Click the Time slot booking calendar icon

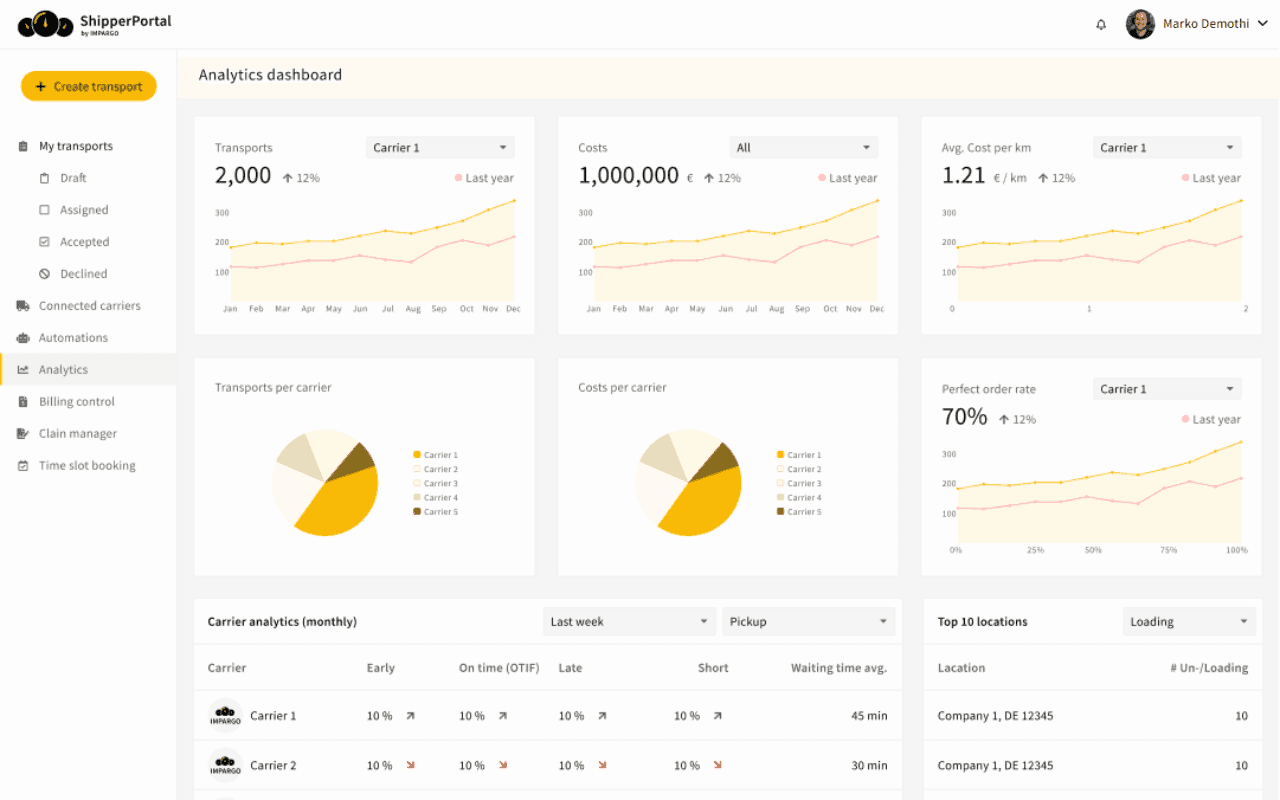pos(23,466)
